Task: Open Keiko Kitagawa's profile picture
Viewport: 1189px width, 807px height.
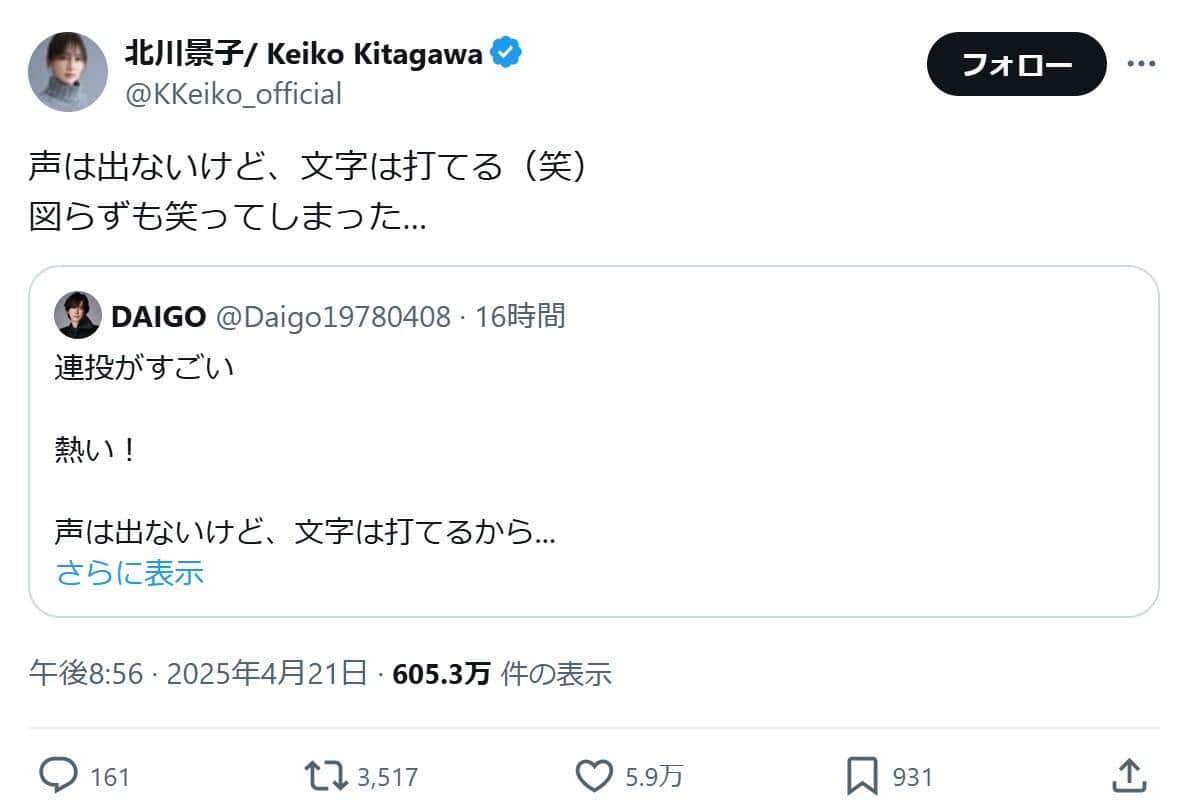Action: (x=68, y=72)
